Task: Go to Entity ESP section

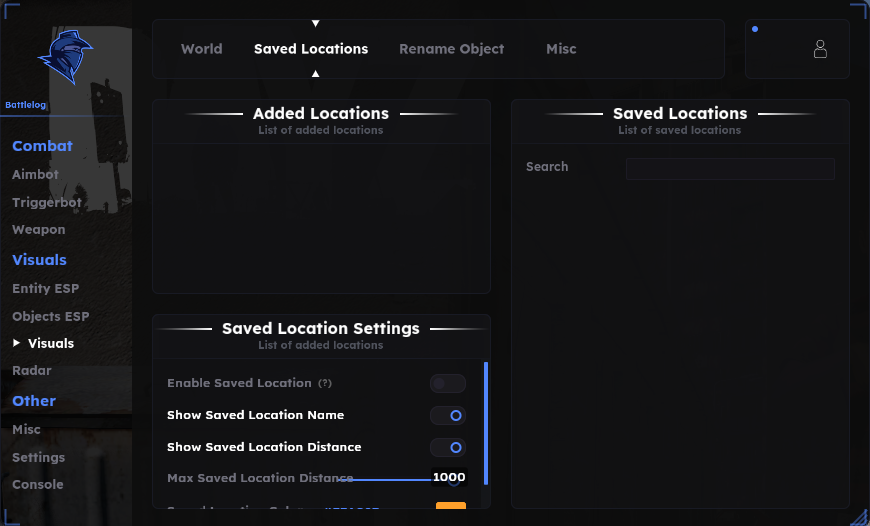Action: click(45, 289)
